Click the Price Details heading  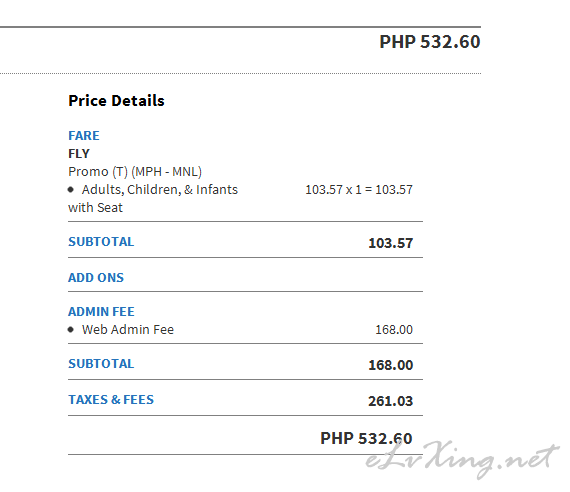(116, 101)
